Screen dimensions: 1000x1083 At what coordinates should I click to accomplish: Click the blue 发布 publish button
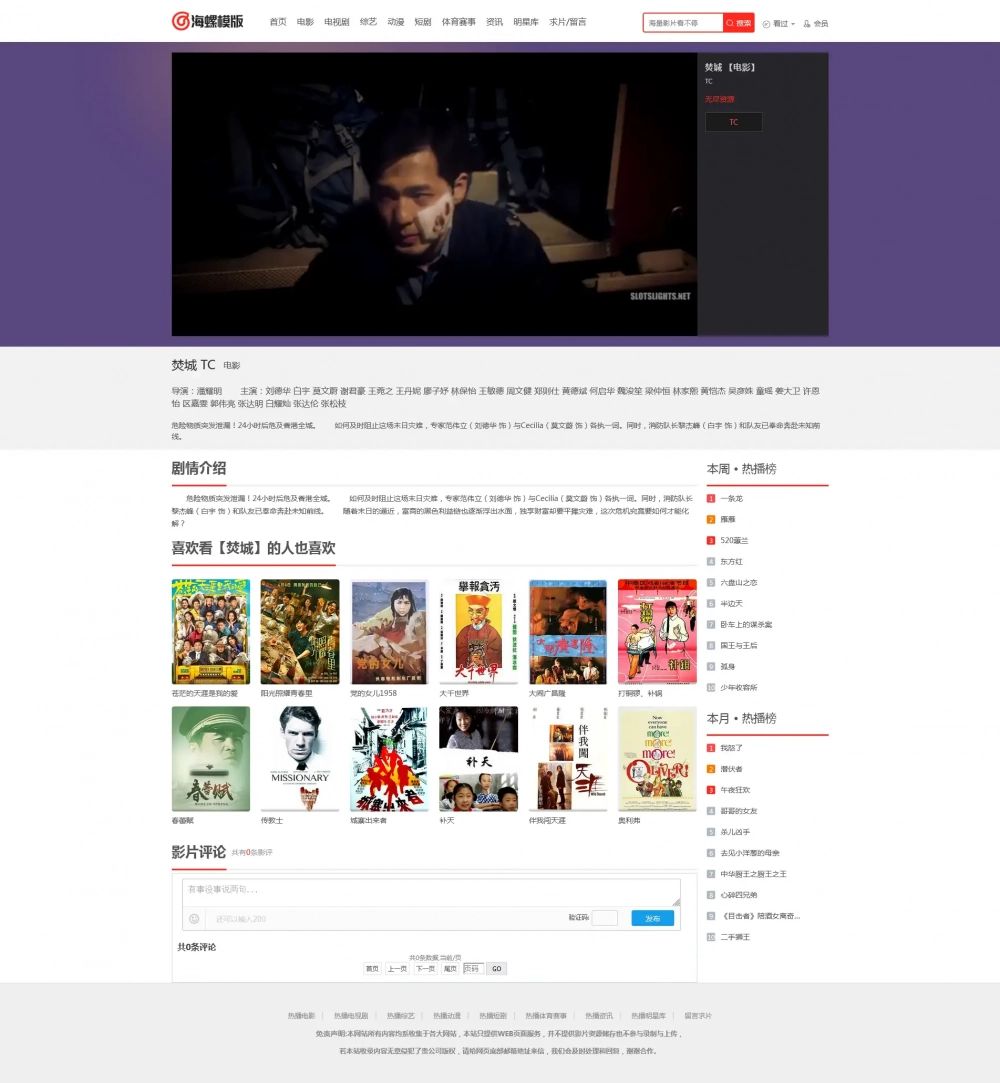pyautogui.click(x=653, y=918)
